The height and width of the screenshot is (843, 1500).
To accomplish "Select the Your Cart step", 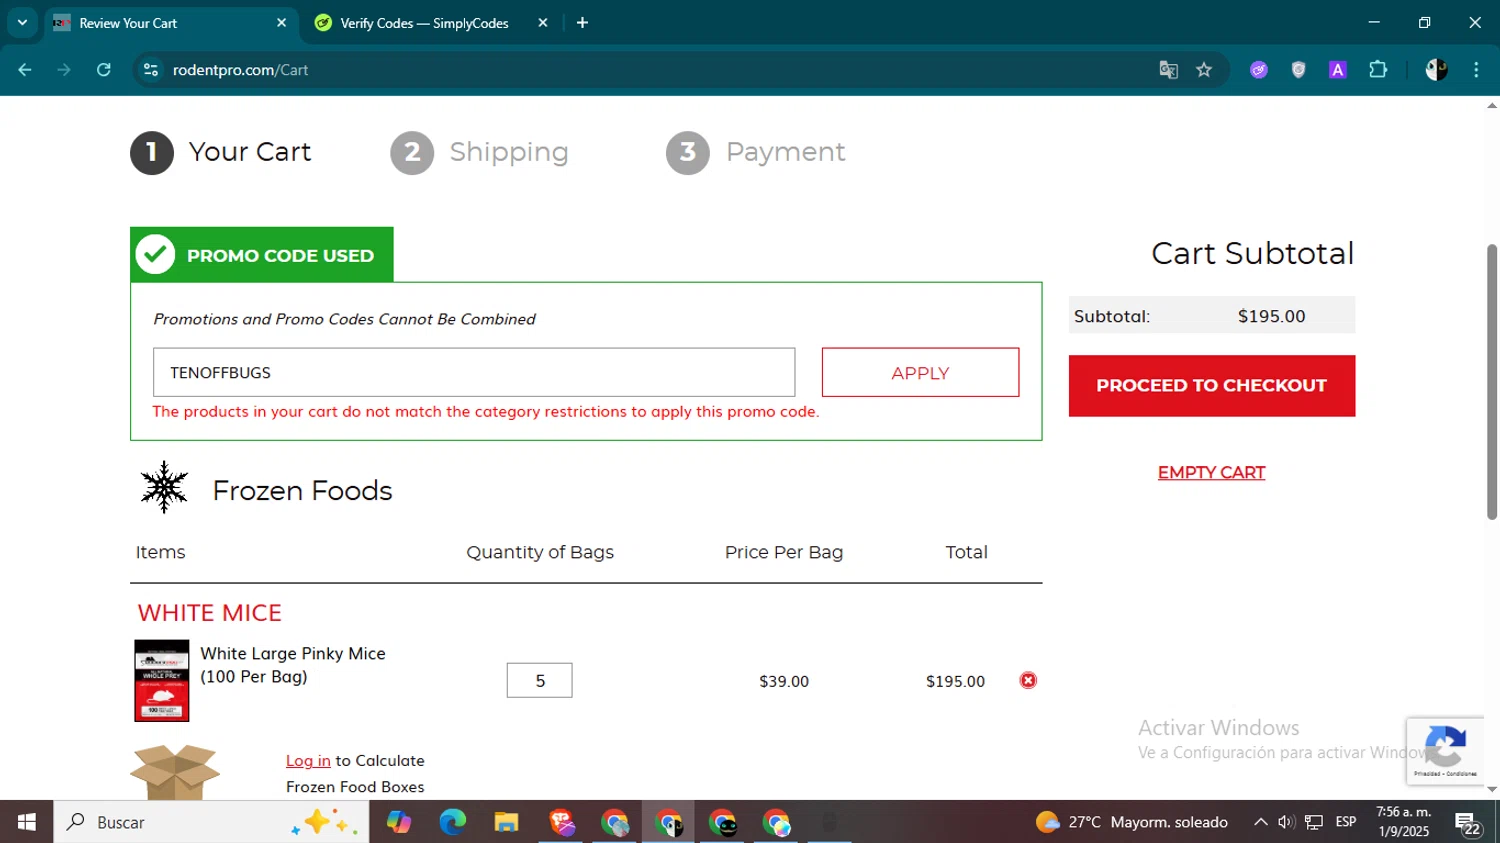I will click(221, 152).
